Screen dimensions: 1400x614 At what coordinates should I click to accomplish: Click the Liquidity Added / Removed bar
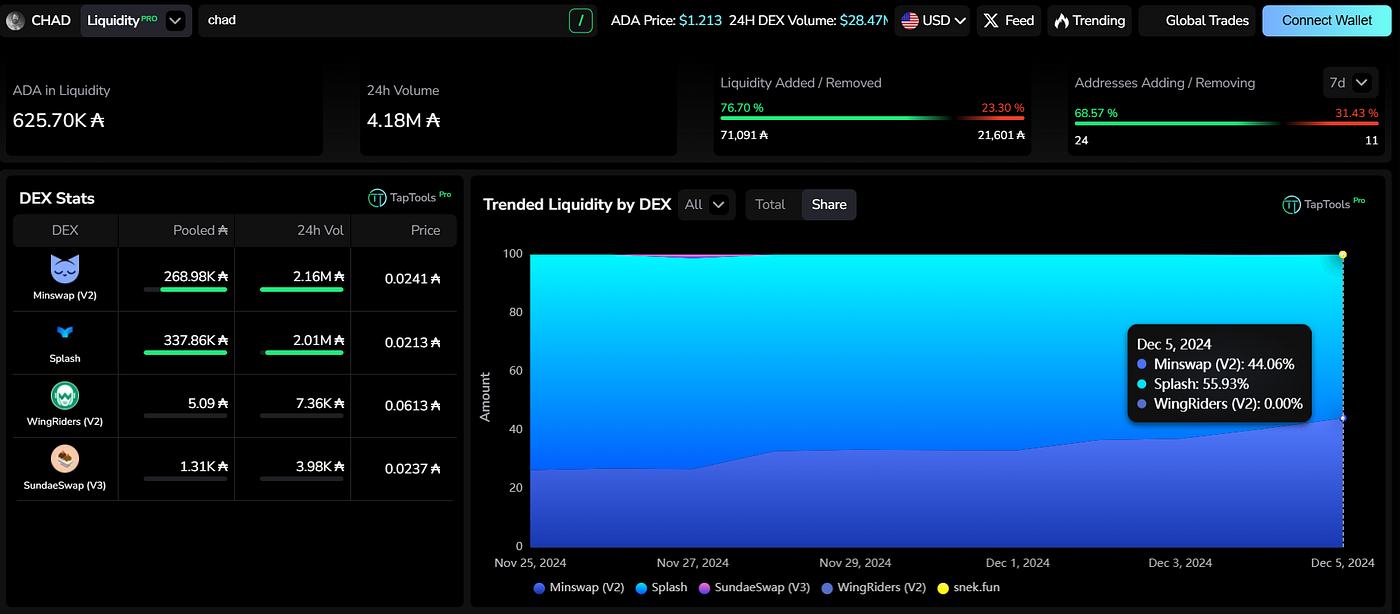pos(872,119)
